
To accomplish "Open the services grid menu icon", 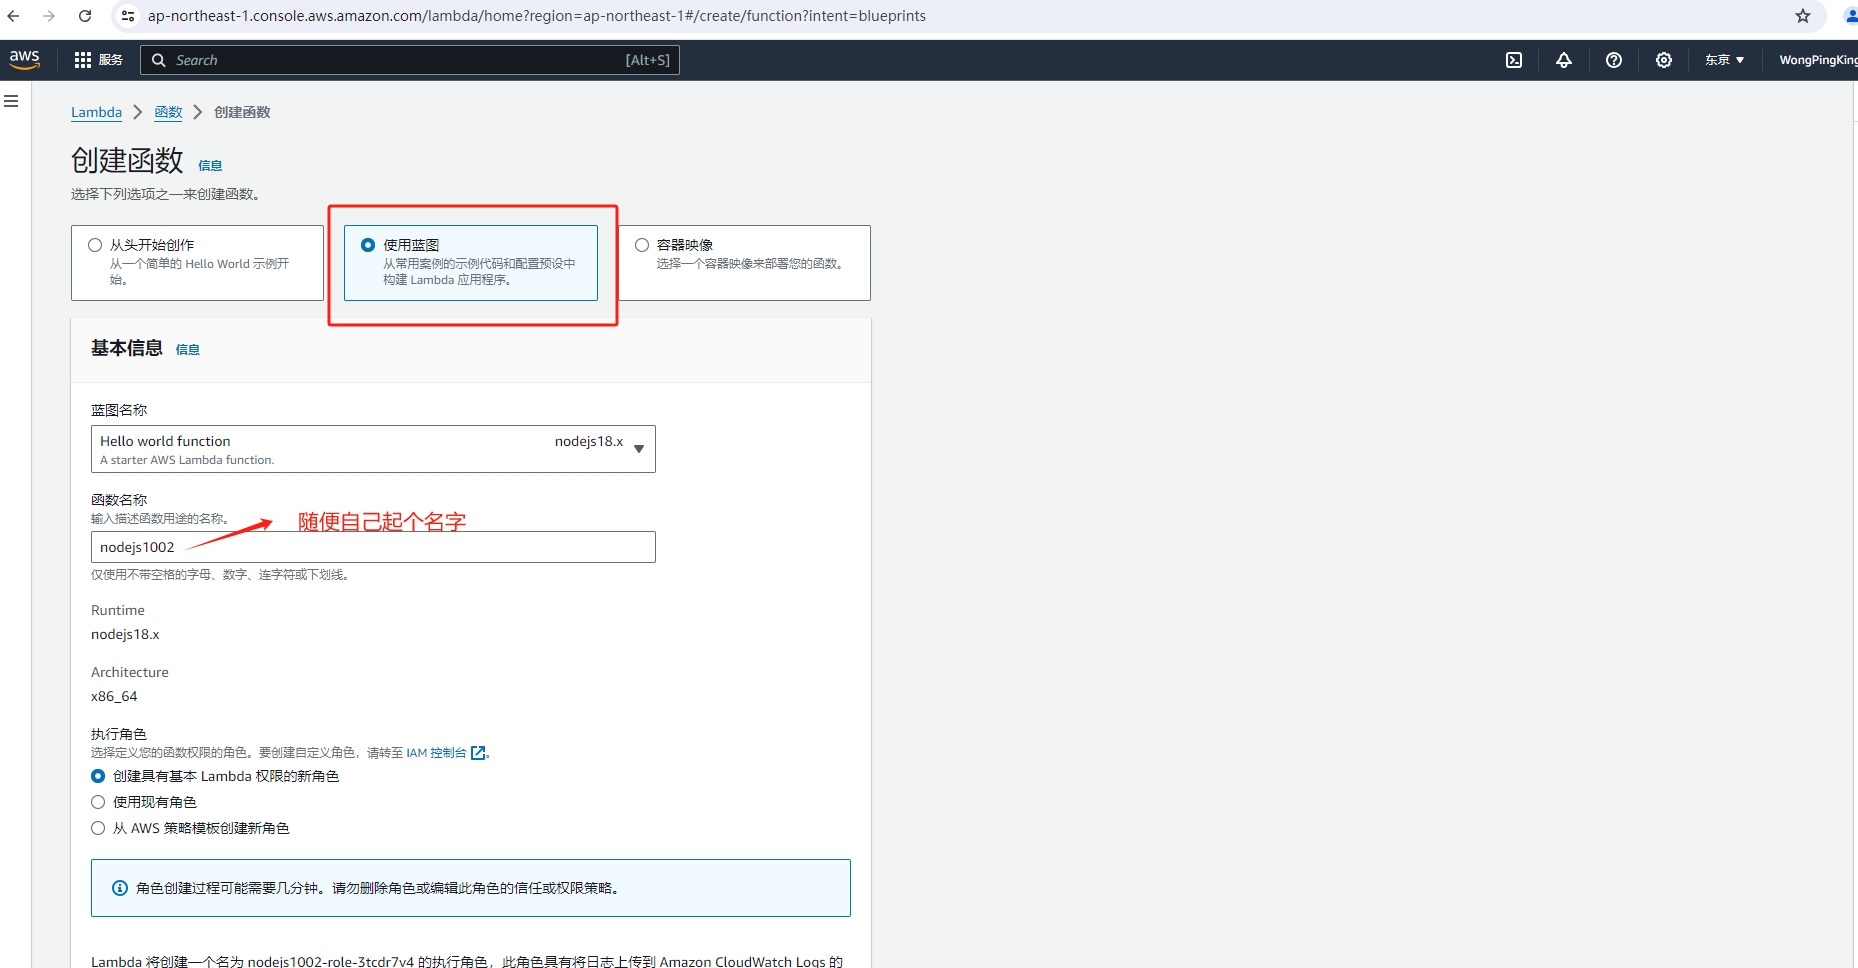I will coord(83,60).
